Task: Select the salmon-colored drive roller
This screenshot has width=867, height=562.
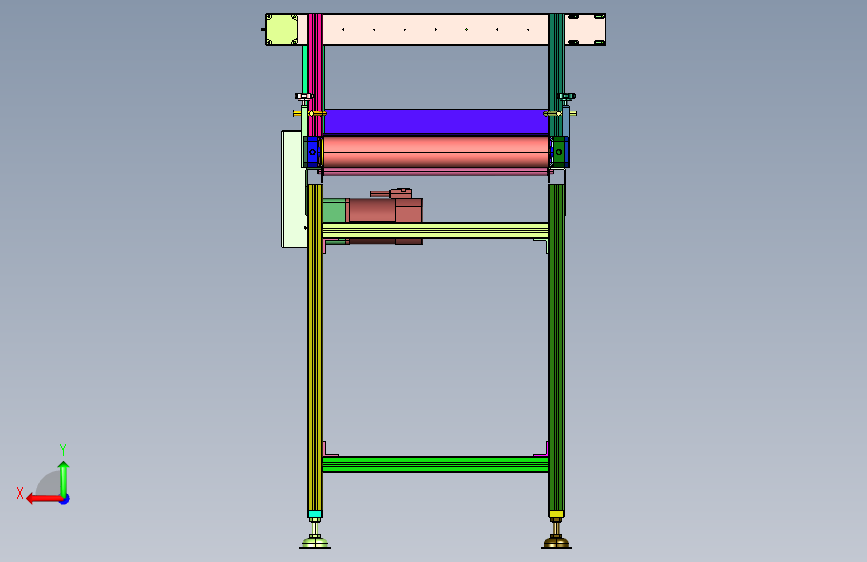Action: point(436,152)
